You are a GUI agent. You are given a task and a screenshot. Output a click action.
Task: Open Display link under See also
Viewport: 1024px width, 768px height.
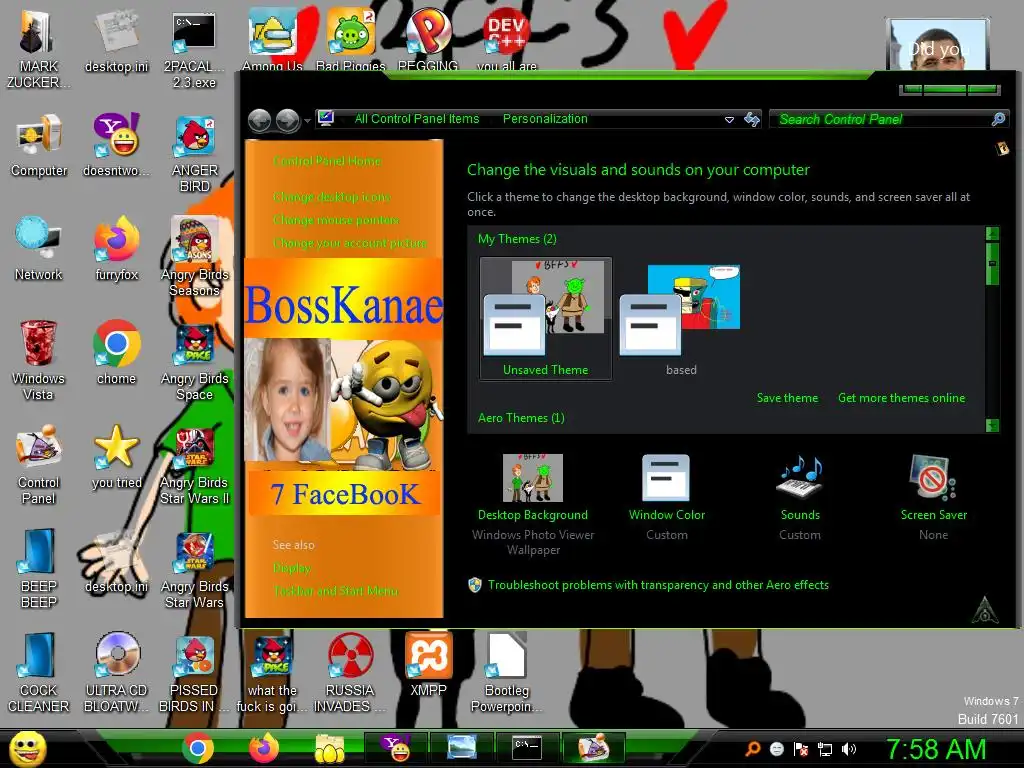[291, 568]
